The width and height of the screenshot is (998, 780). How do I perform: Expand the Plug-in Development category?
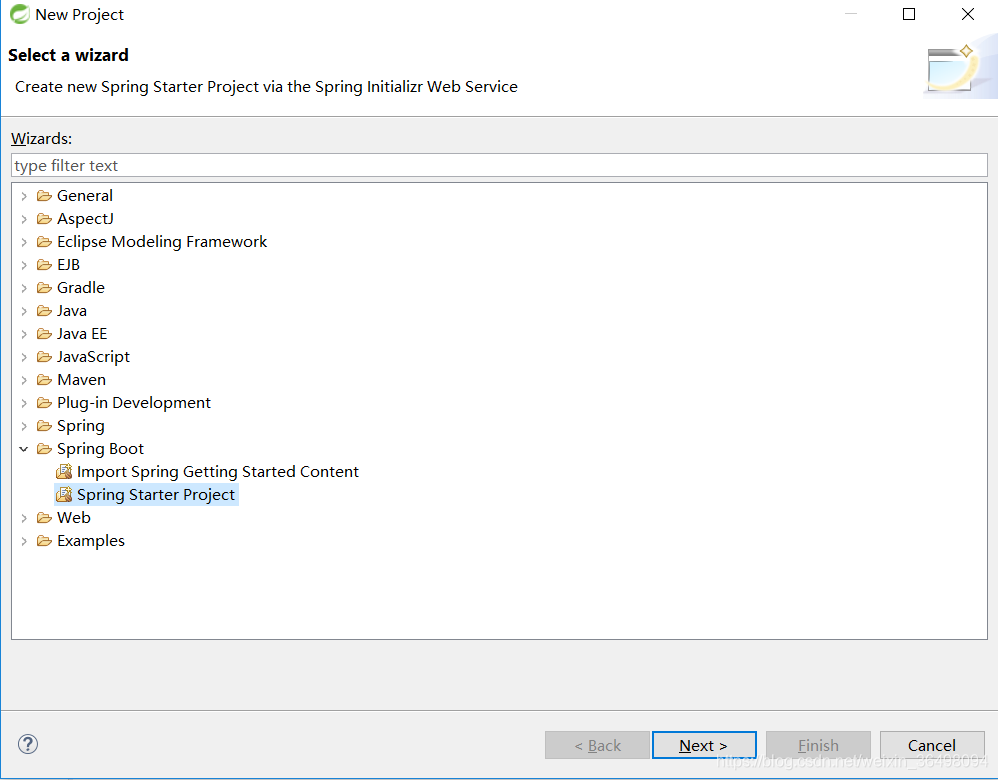coord(24,403)
